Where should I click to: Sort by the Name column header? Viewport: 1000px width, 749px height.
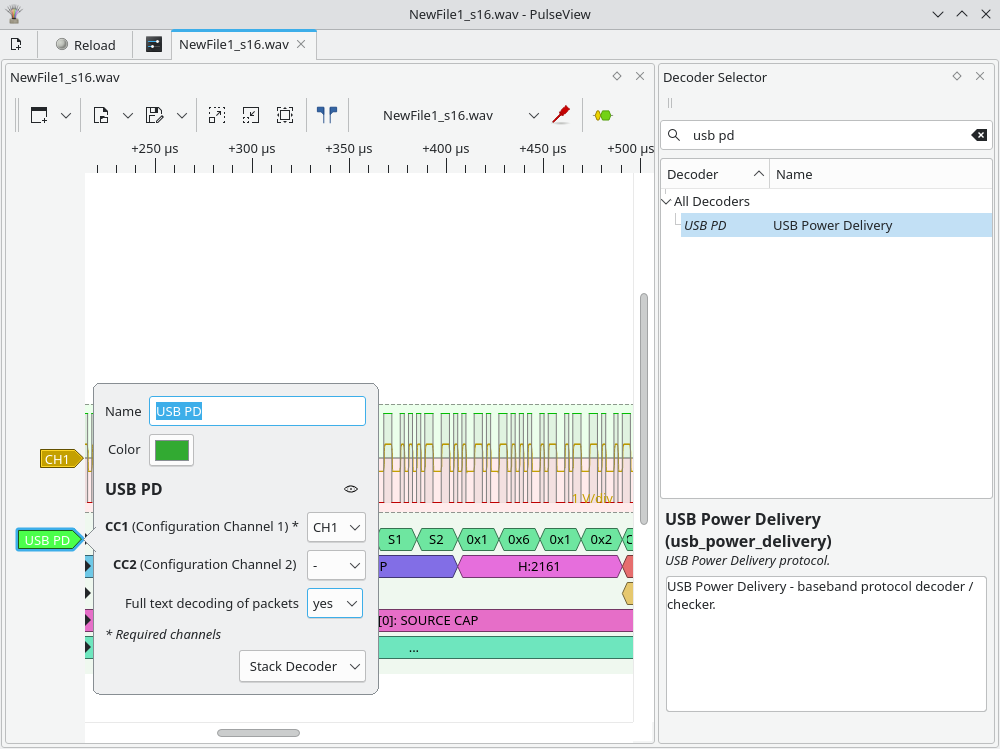coord(880,174)
